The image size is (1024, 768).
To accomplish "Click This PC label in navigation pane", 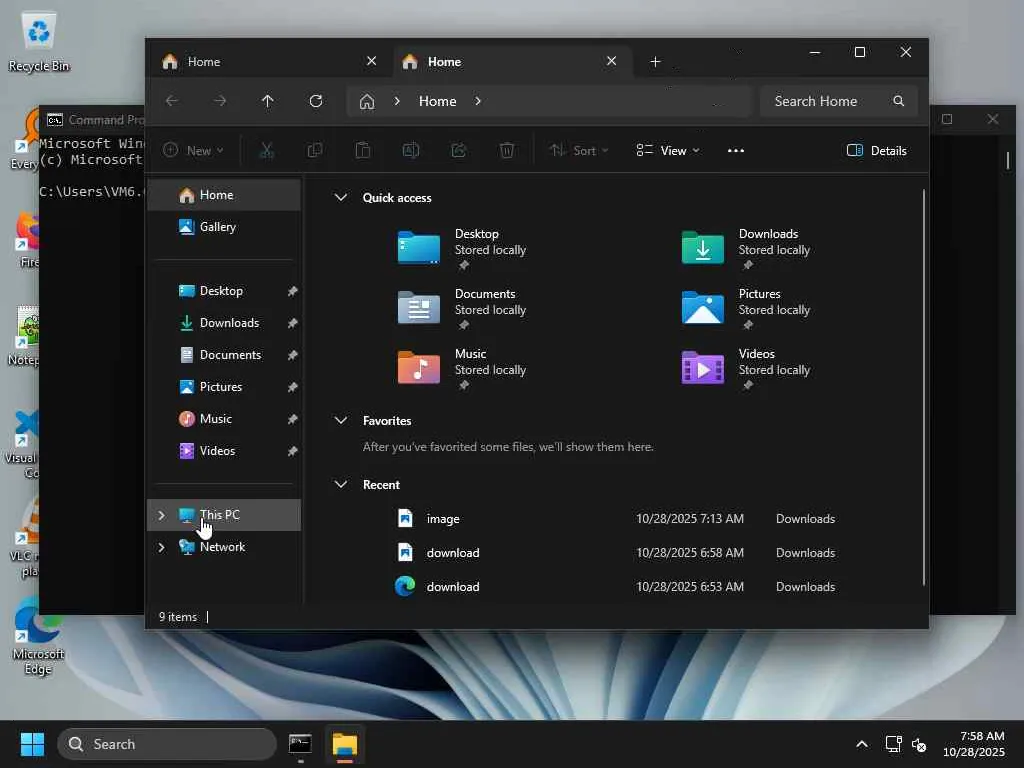I will click(220, 515).
